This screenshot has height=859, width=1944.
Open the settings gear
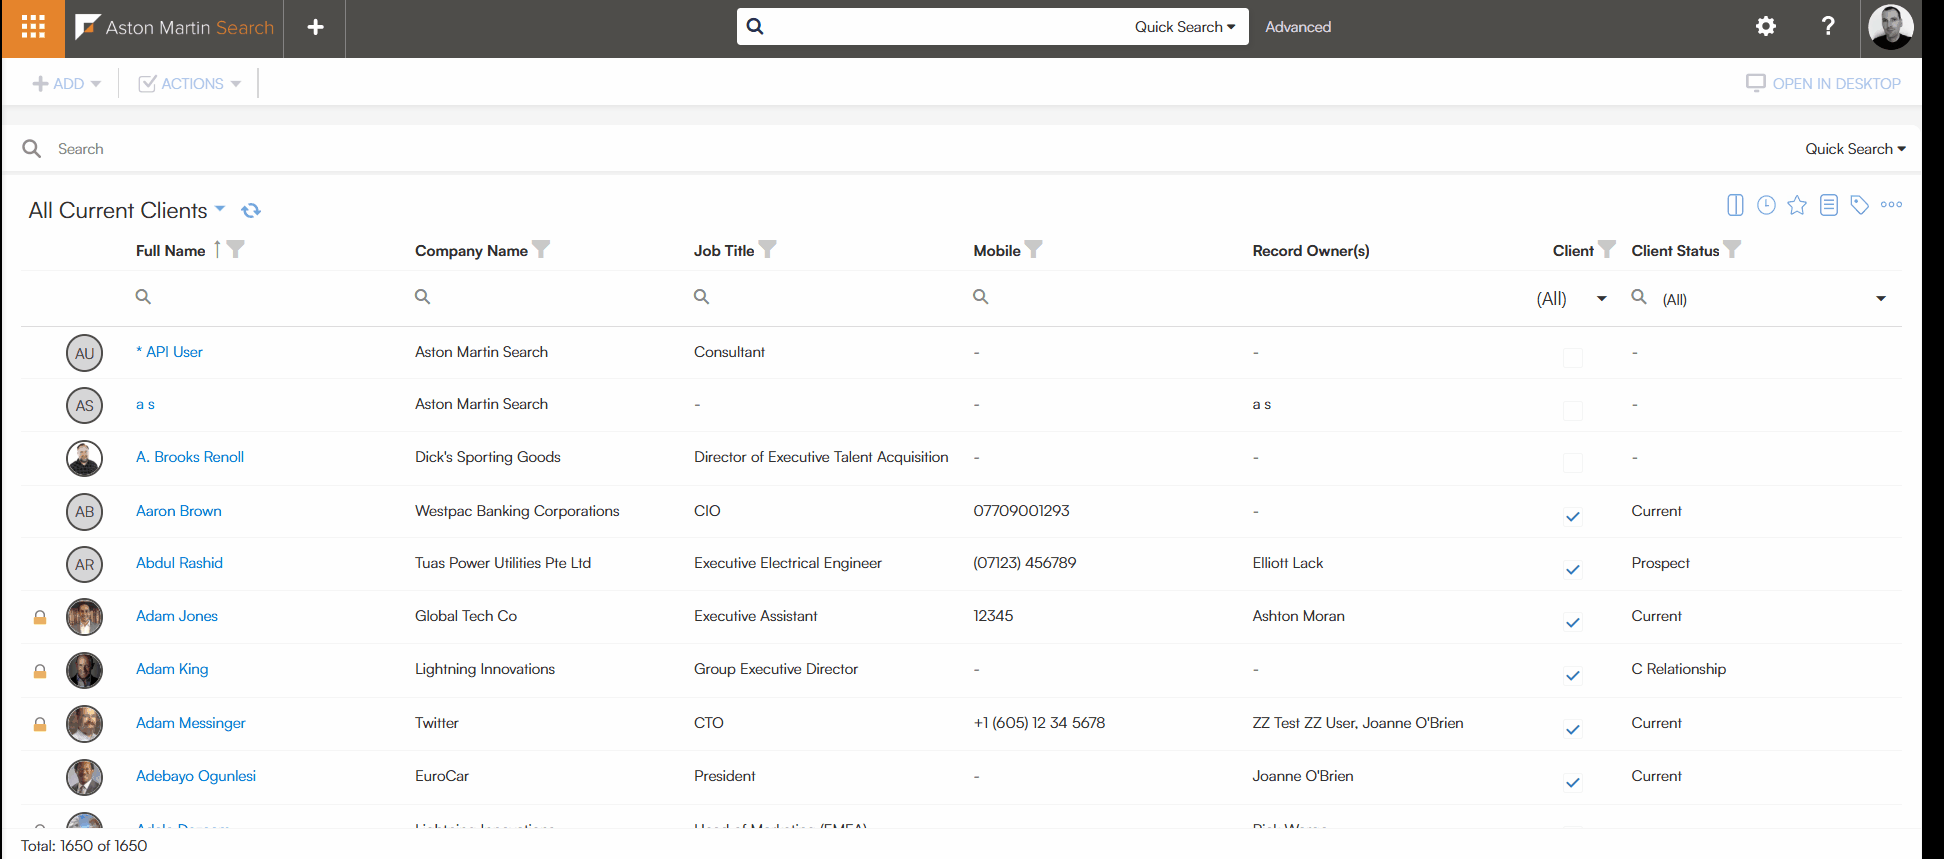[x=1766, y=27]
